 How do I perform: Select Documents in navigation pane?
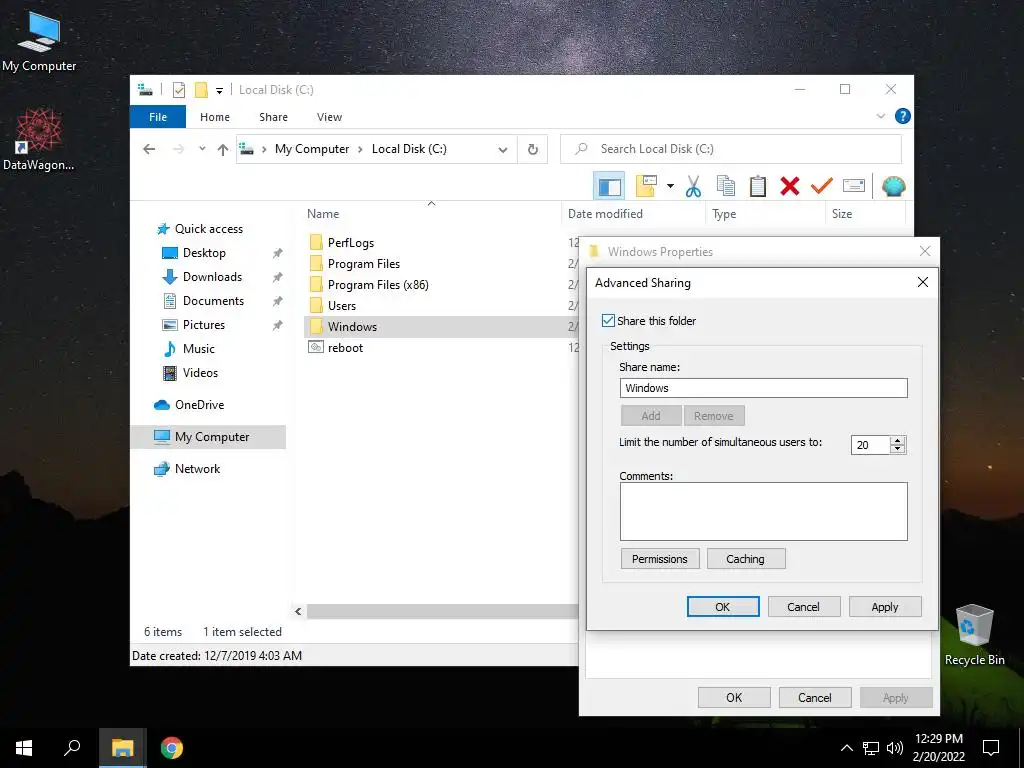coord(213,301)
